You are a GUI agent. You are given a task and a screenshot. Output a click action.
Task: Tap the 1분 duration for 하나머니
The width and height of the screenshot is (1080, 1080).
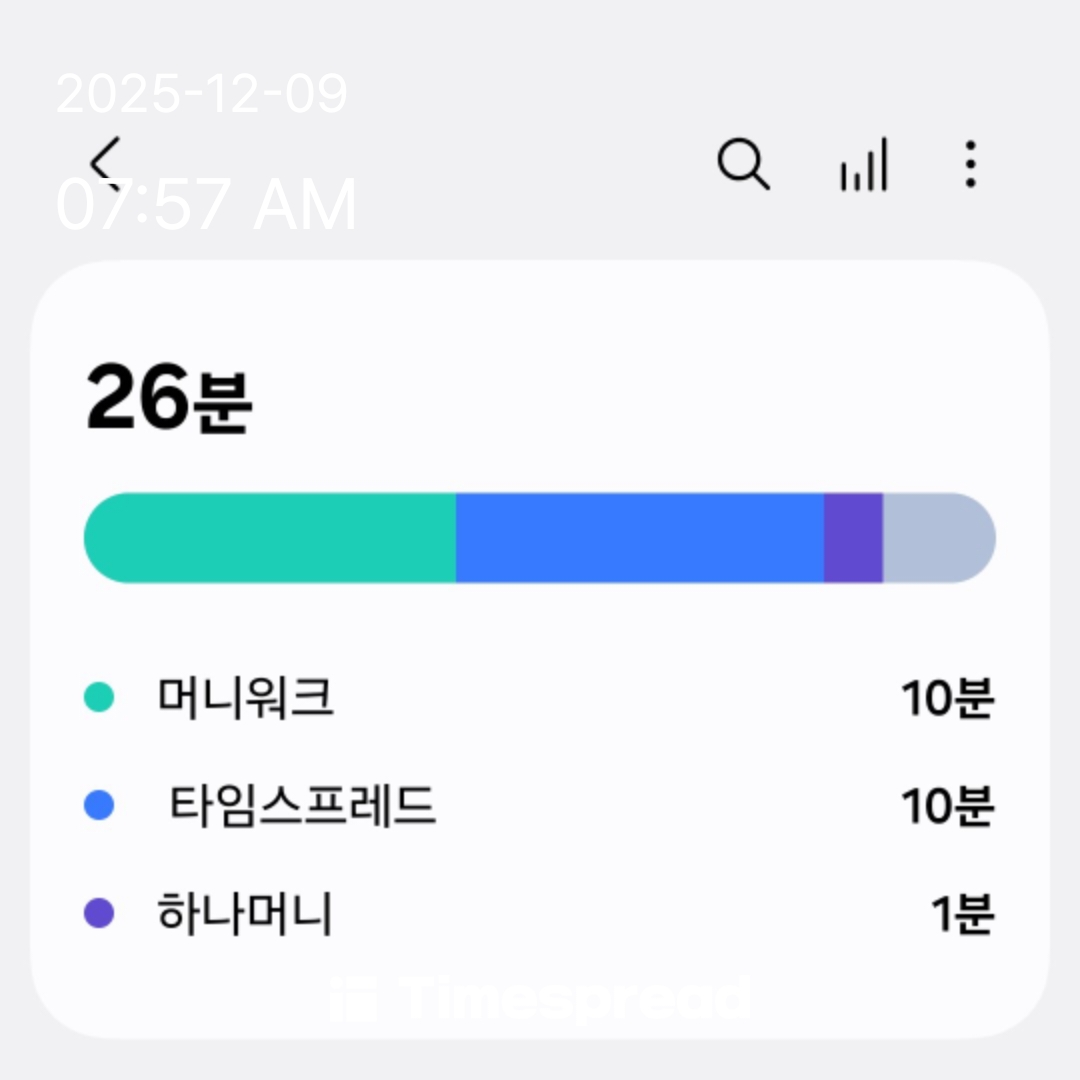[x=962, y=914]
